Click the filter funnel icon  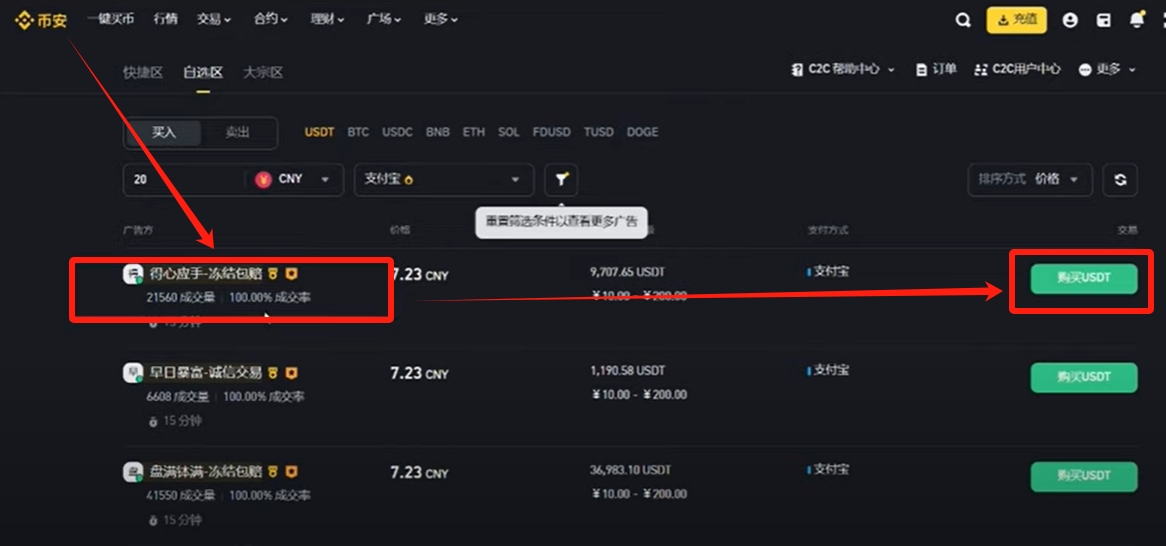pyautogui.click(x=561, y=179)
